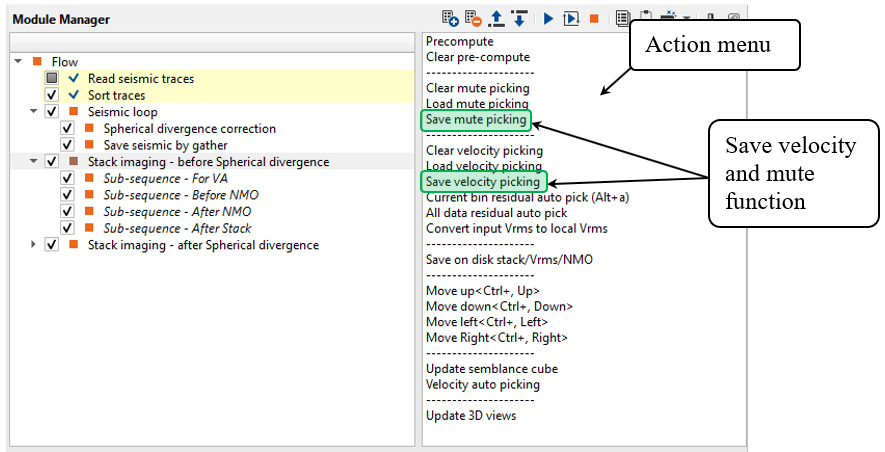Viewport: 885px width, 452px height.
Task: Uncheck the Sort traces checkbox
Action: click(x=52, y=95)
